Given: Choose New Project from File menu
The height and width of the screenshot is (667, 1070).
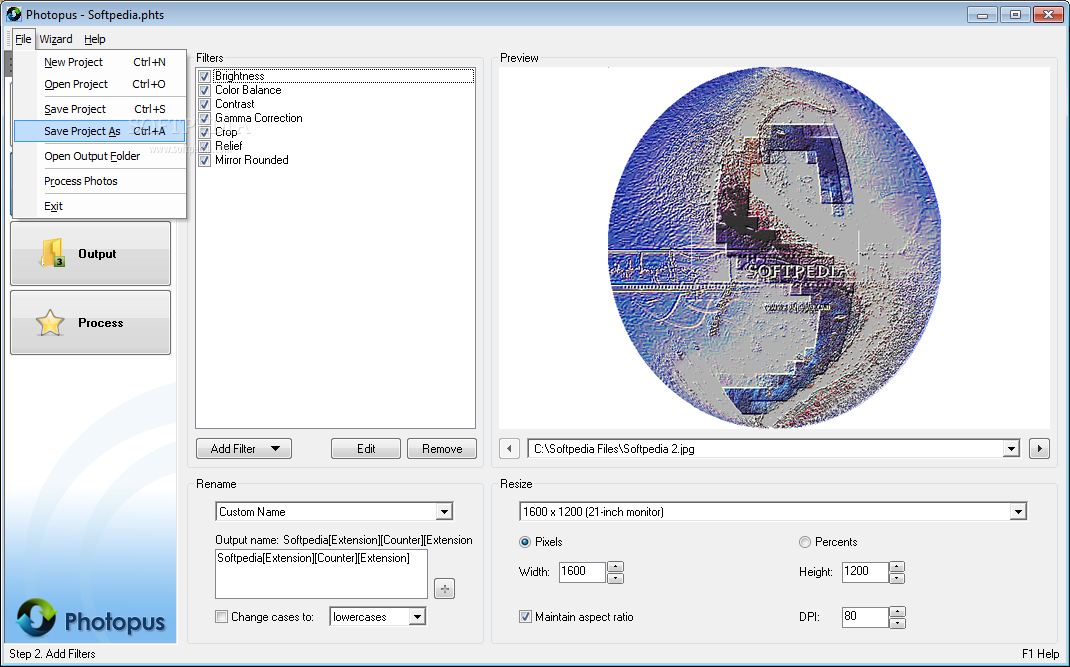Looking at the screenshot, I should (100, 62).
